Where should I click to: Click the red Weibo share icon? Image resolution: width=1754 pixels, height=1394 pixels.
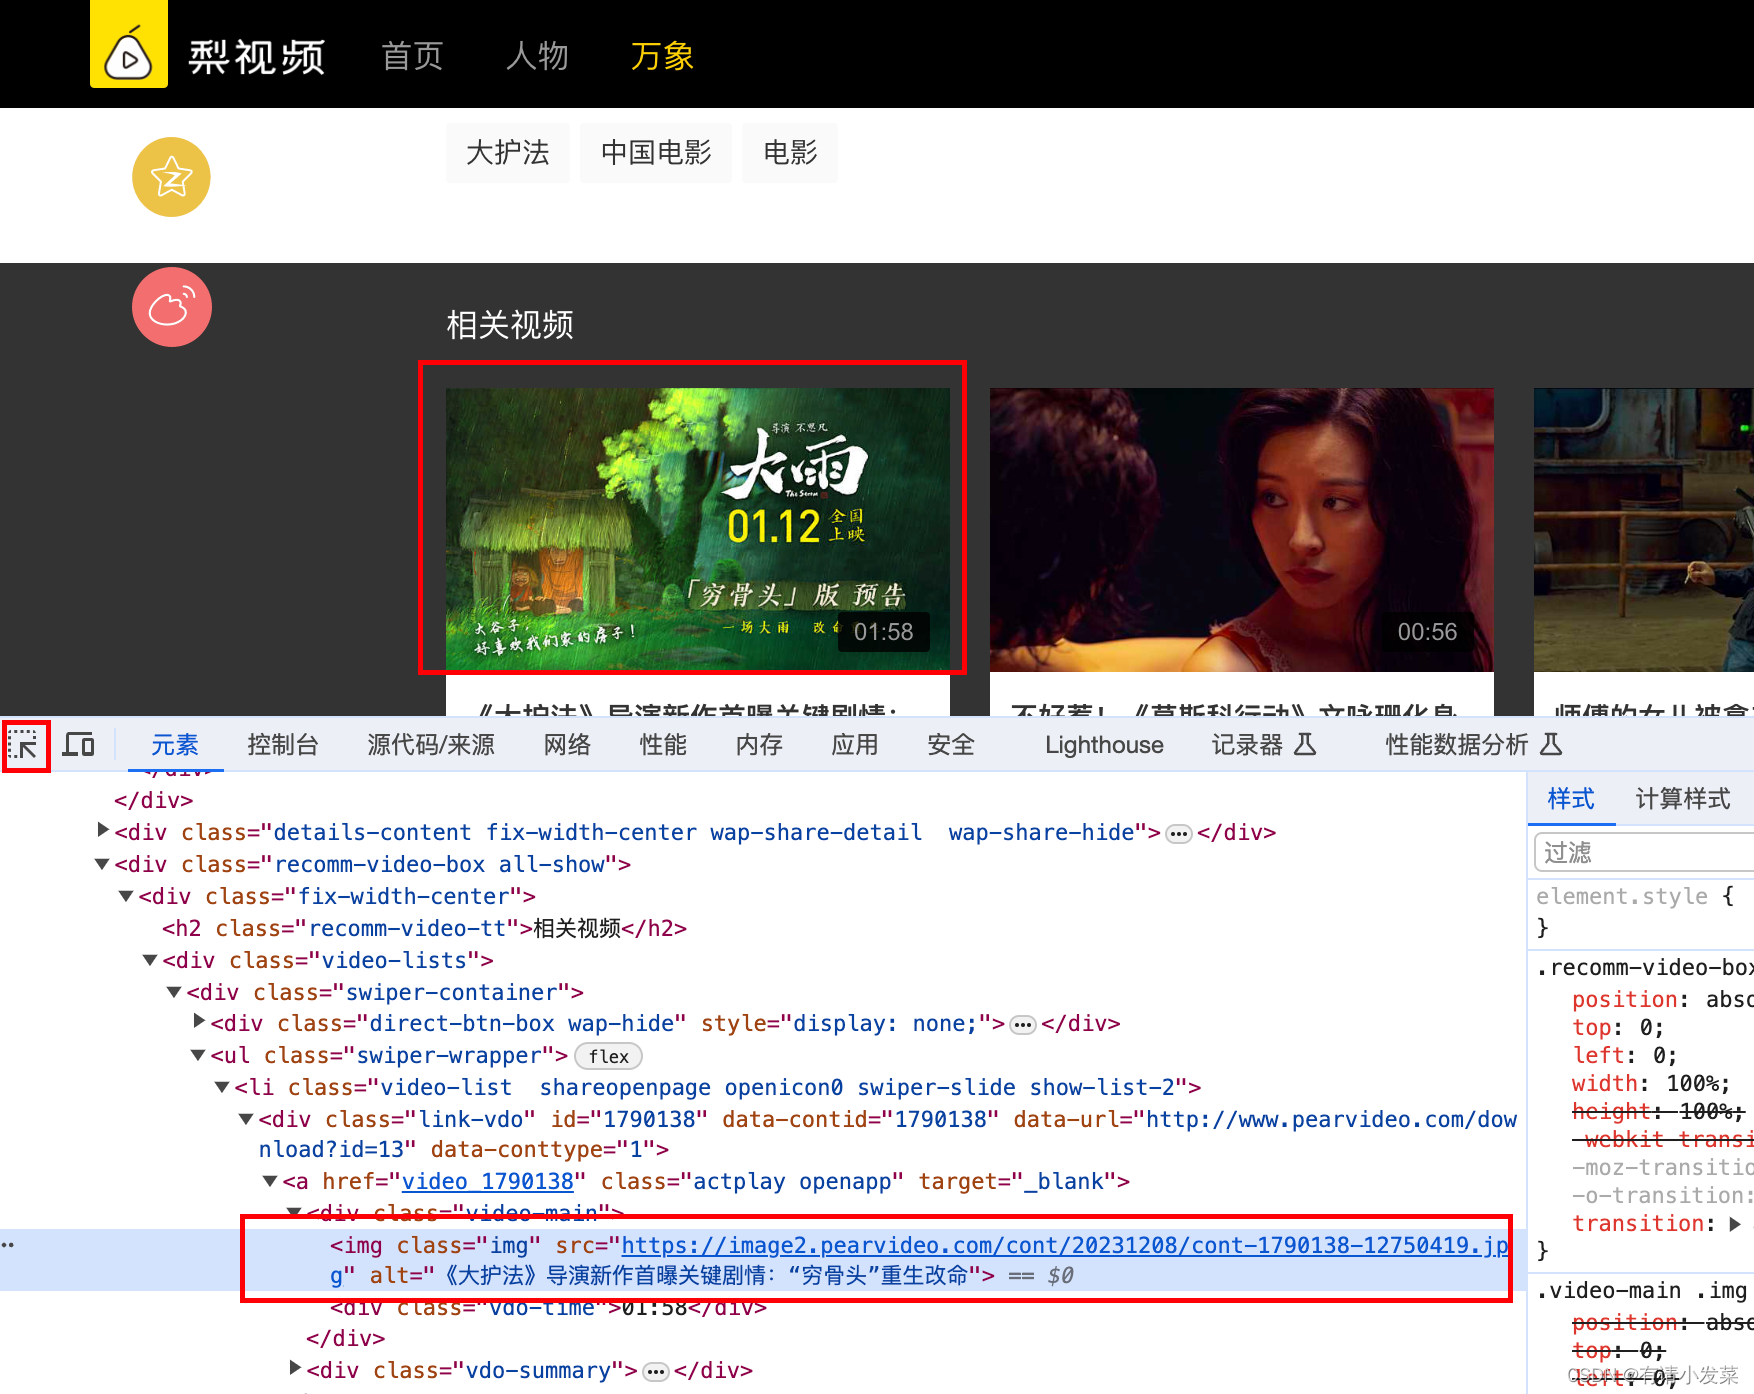pos(171,307)
